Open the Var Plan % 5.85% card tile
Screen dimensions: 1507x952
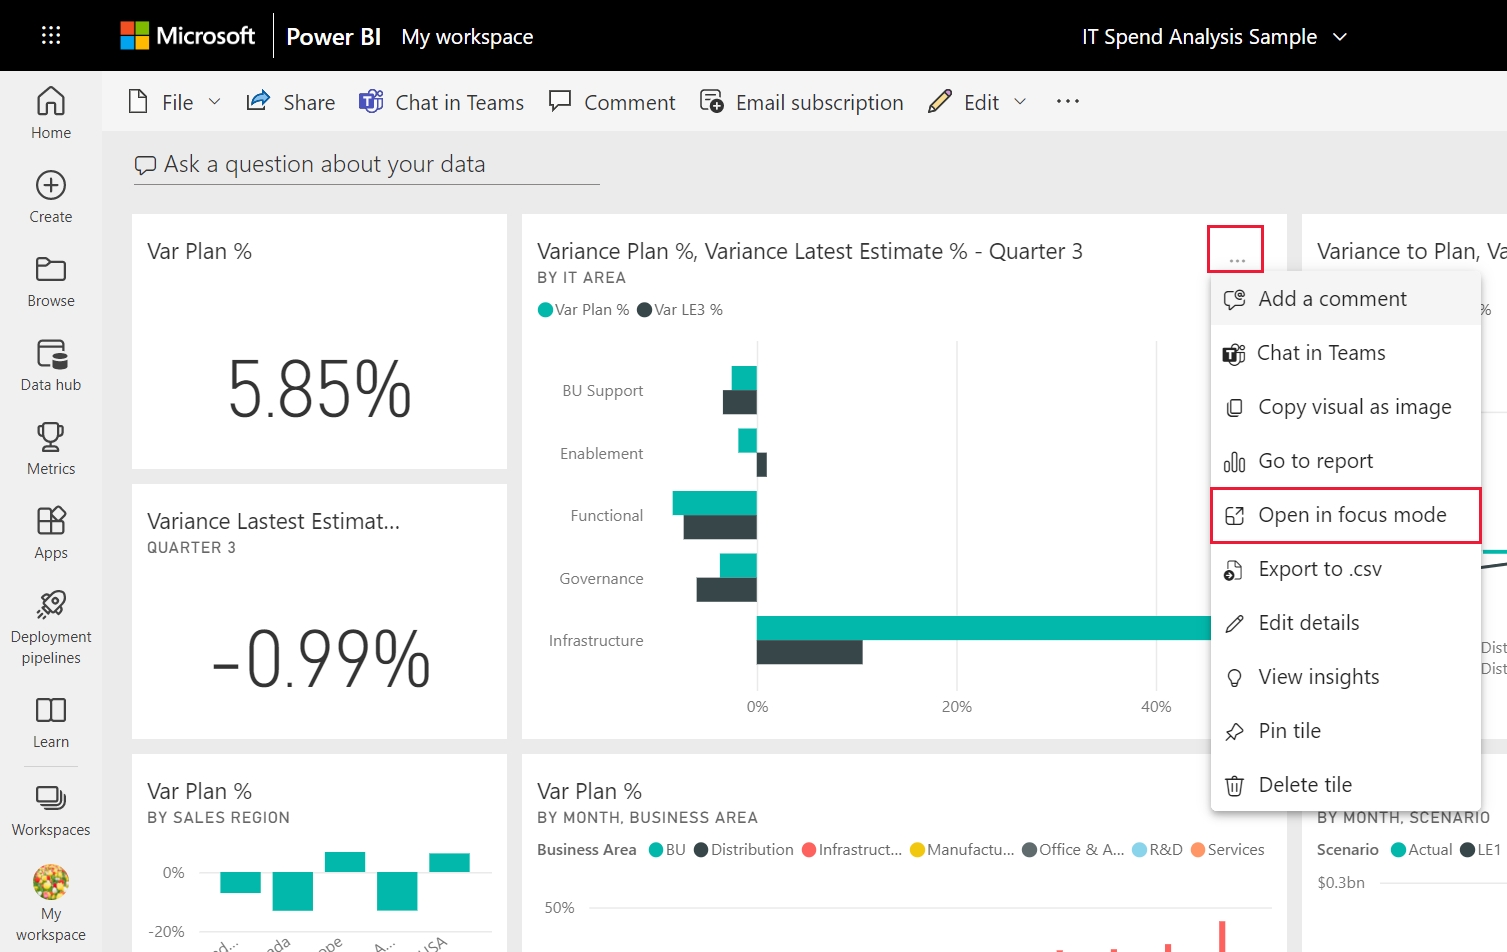click(319, 342)
